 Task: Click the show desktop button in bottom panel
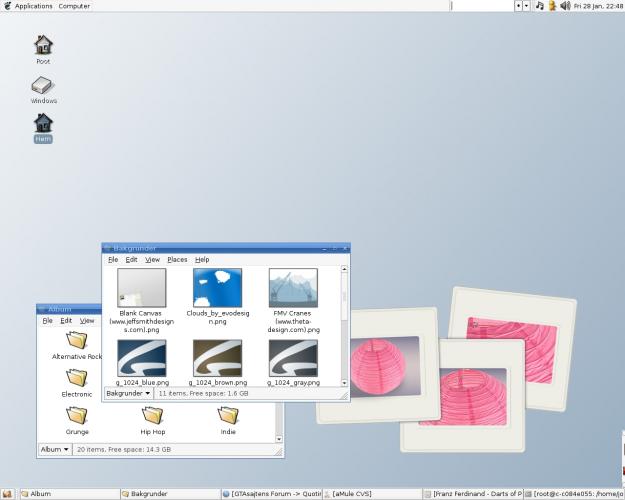tap(7, 493)
